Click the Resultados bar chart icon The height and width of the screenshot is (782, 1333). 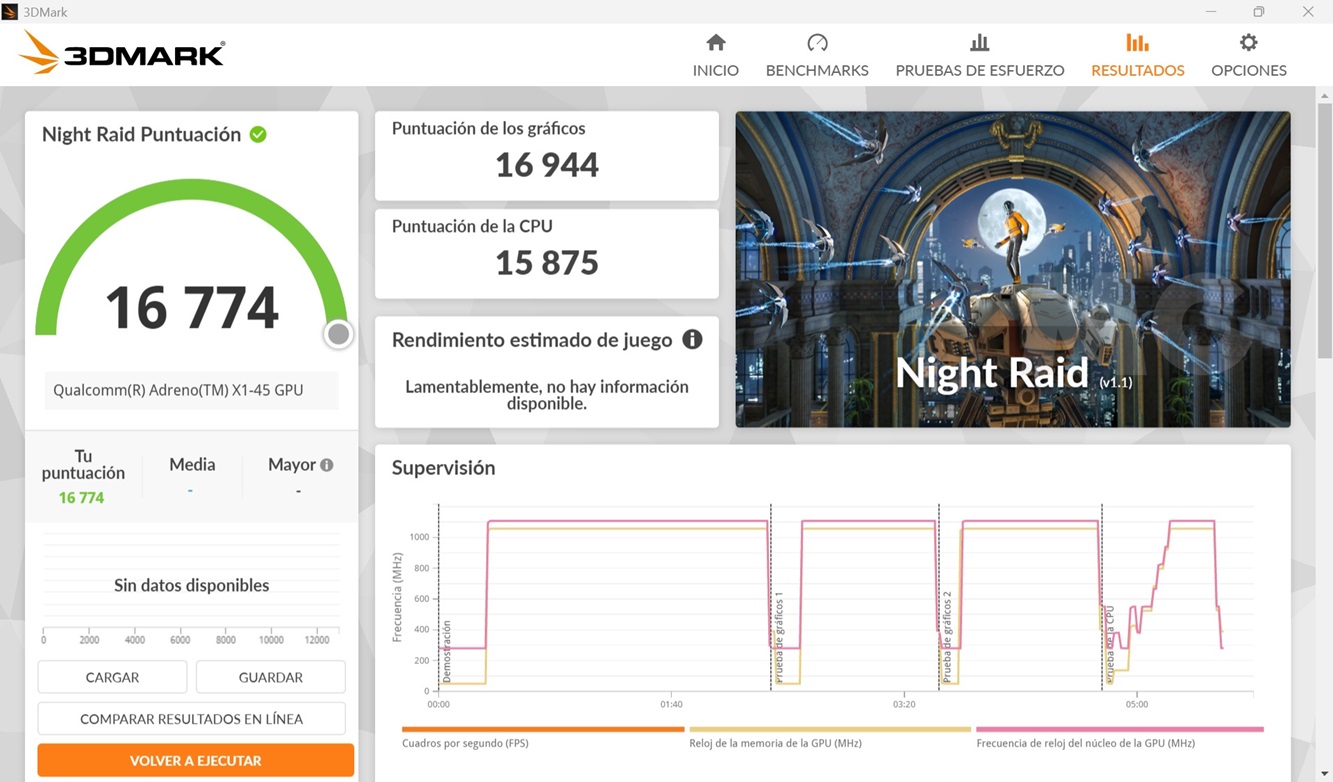tap(1137, 43)
